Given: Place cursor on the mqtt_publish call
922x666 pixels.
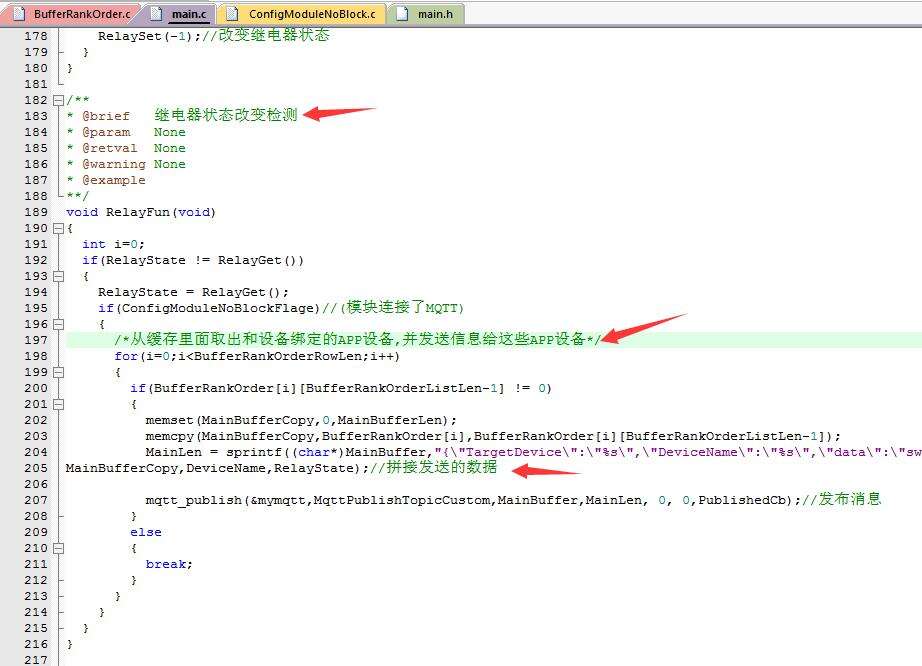Looking at the screenshot, I should (x=194, y=500).
